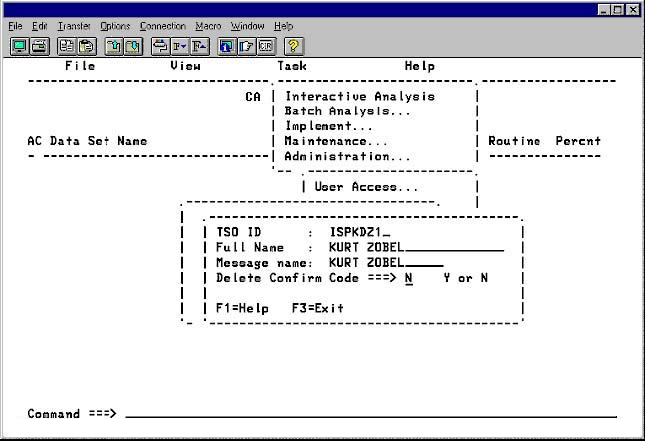Select Task in the host action bar
Screen dimensions: 645x441
click(x=292, y=66)
